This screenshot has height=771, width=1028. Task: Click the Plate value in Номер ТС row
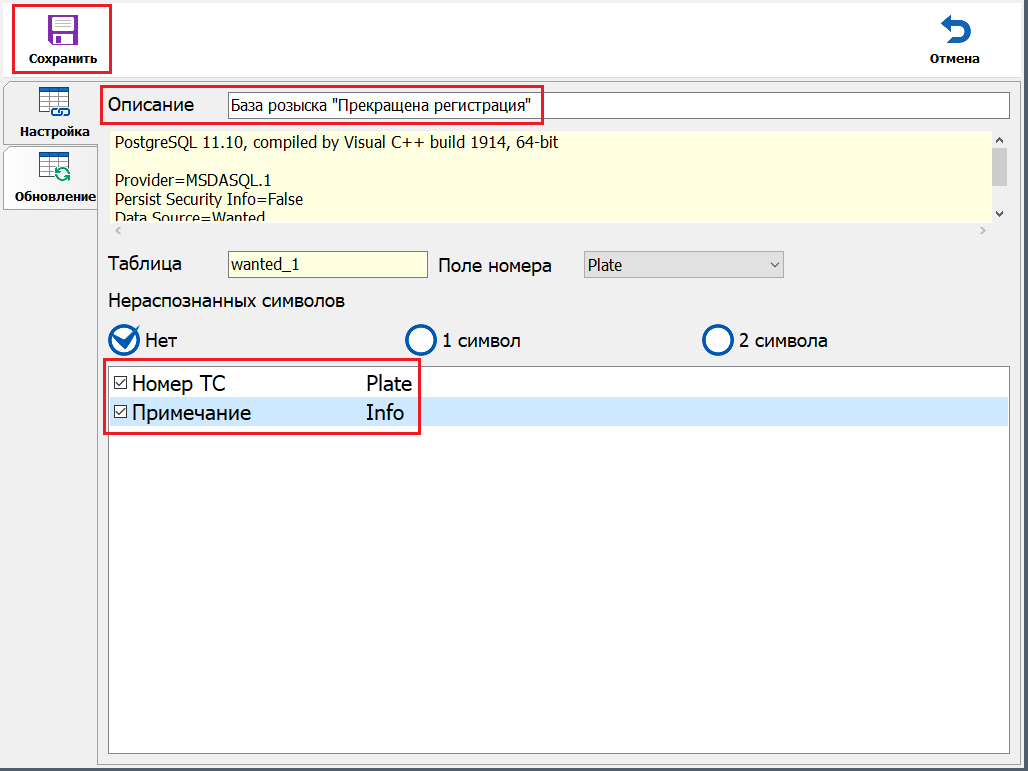click(388, 383)
